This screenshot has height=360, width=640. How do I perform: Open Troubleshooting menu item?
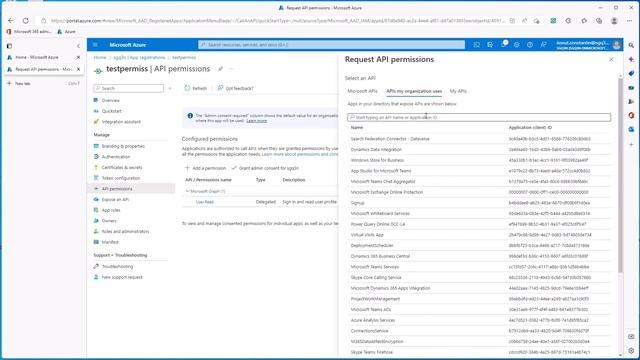coord(117,267)
